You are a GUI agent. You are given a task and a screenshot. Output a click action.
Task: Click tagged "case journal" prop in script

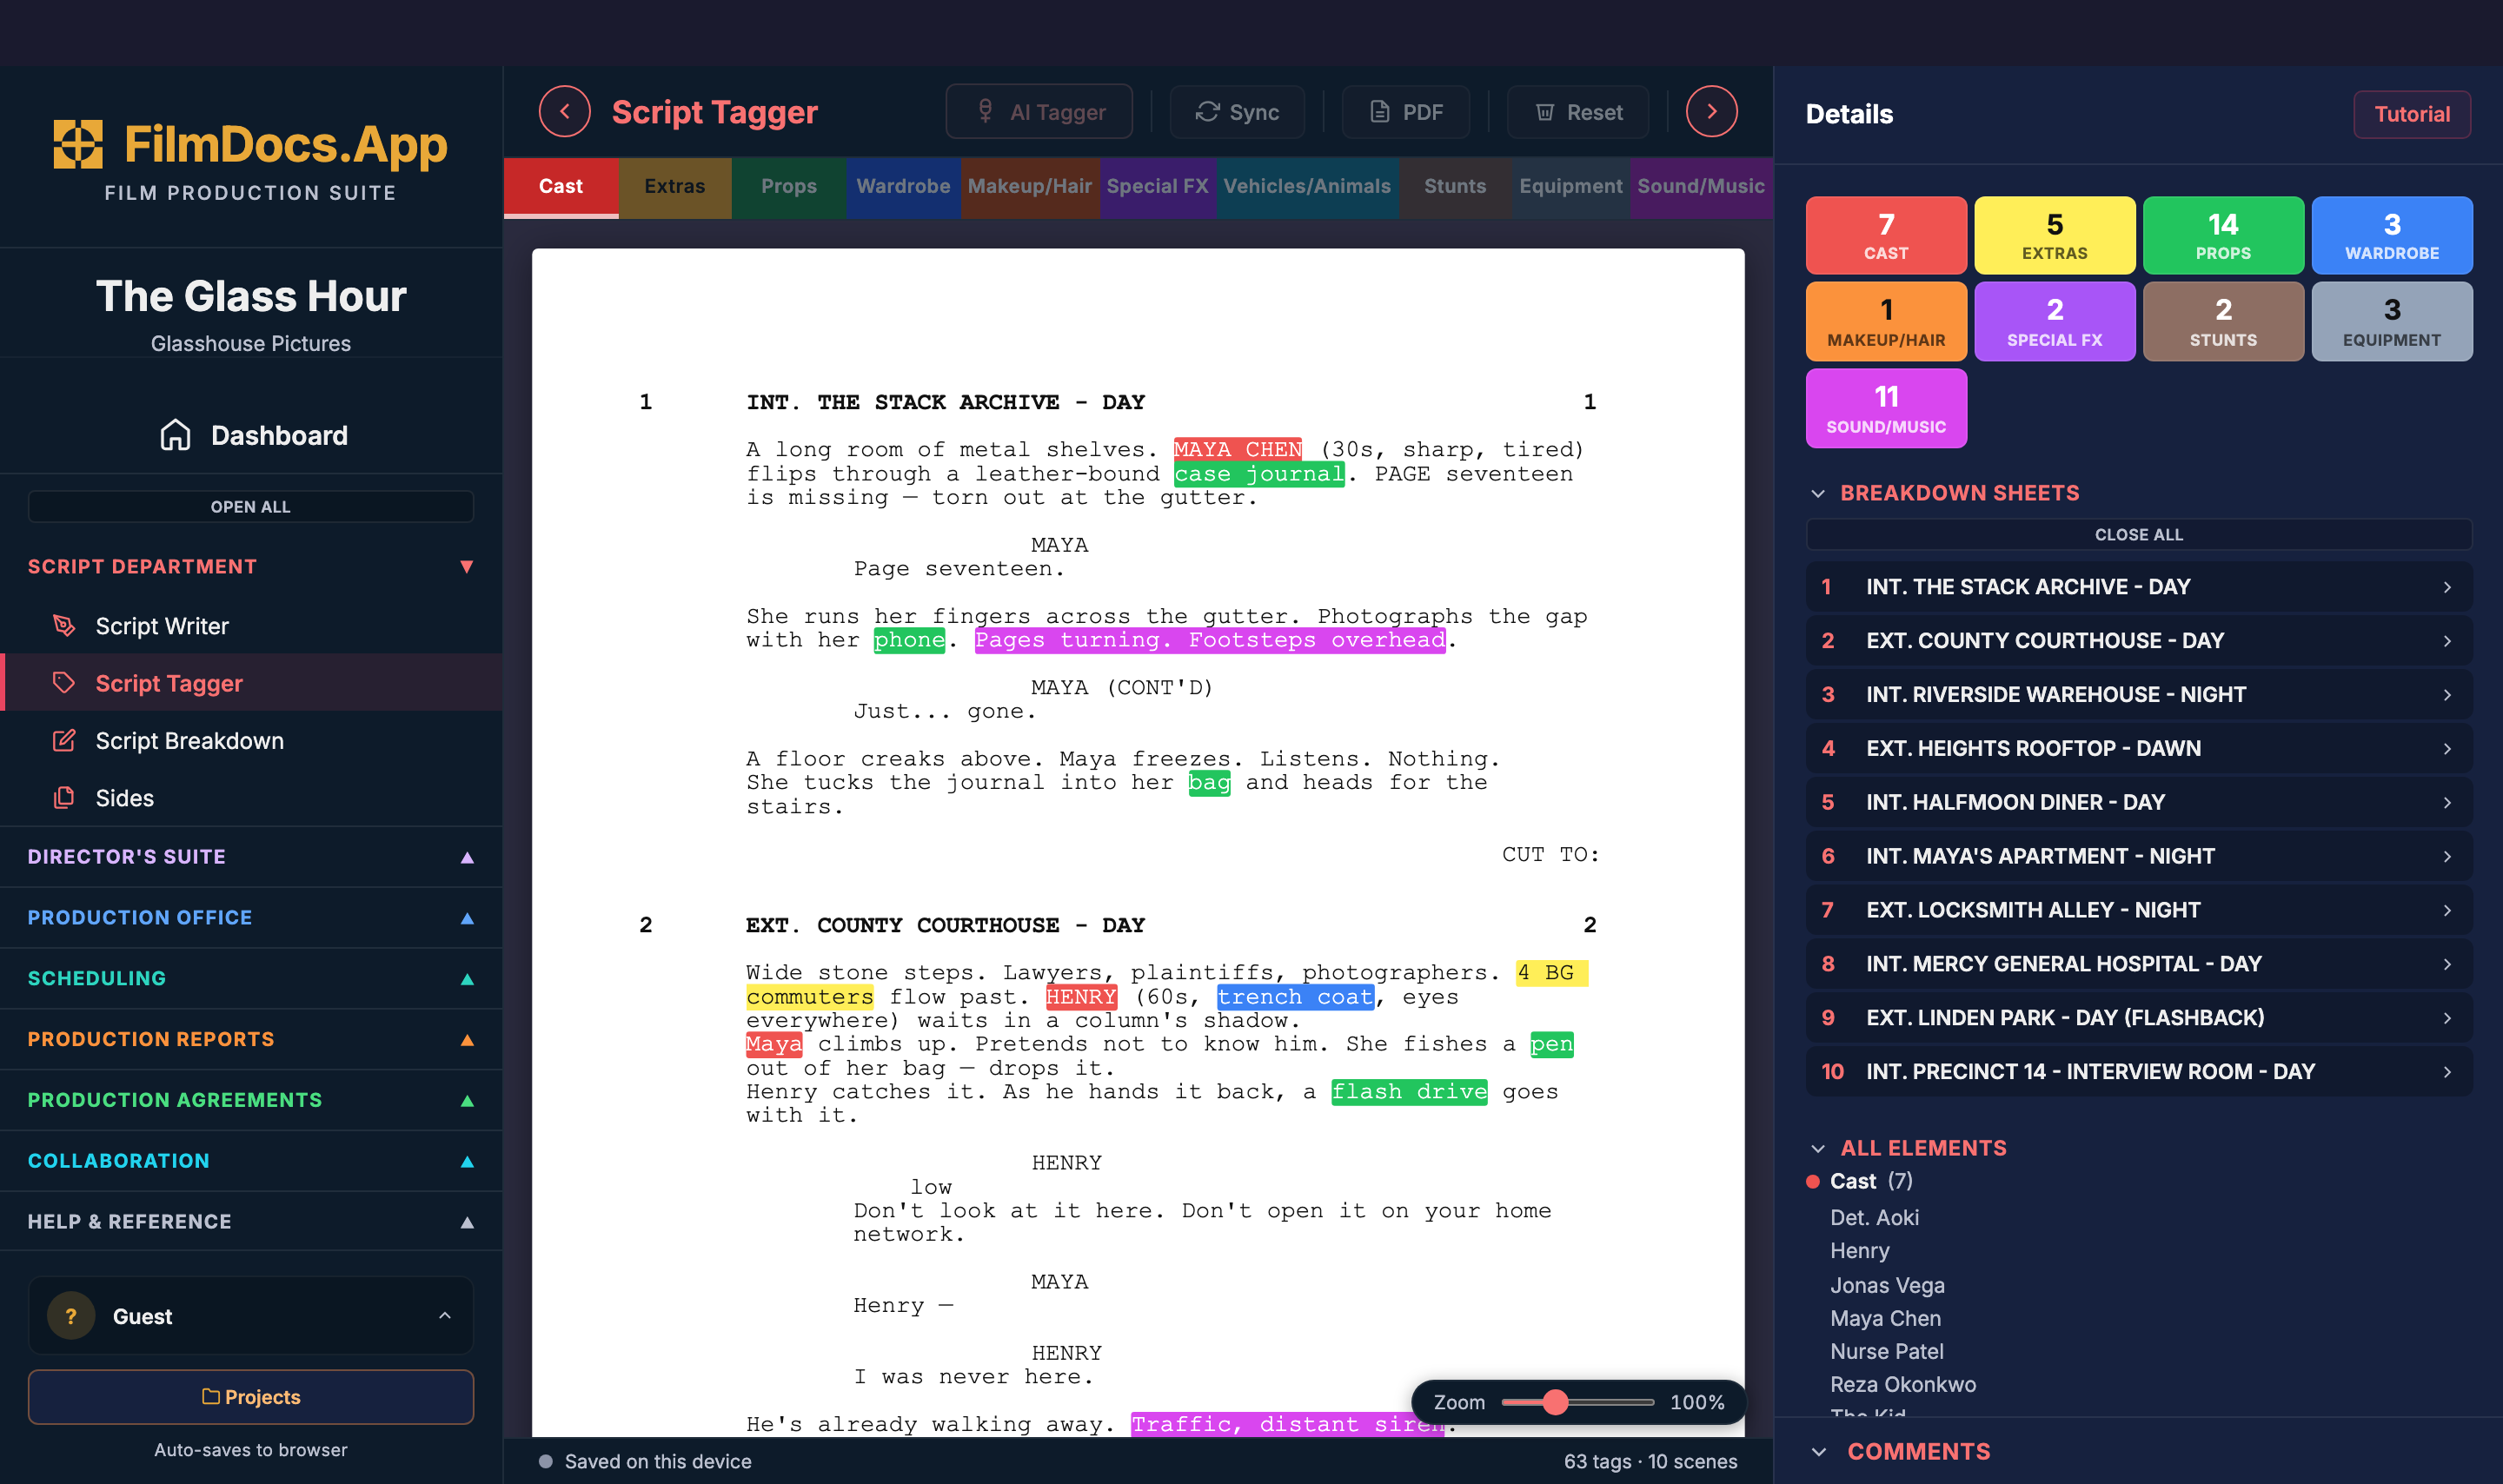[1259, 474]
